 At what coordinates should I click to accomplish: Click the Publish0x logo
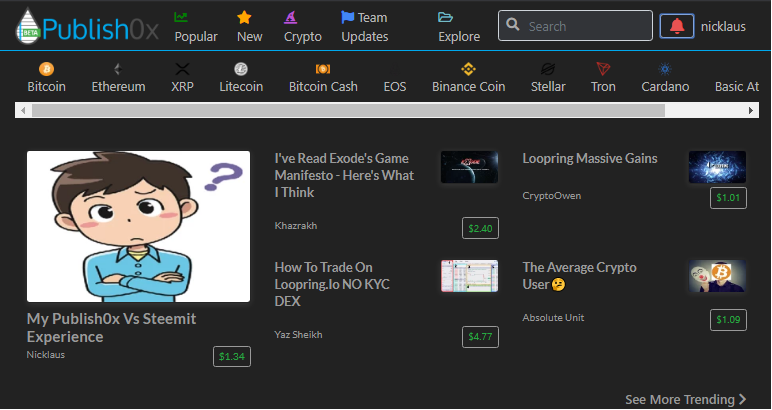click(87, 27)
